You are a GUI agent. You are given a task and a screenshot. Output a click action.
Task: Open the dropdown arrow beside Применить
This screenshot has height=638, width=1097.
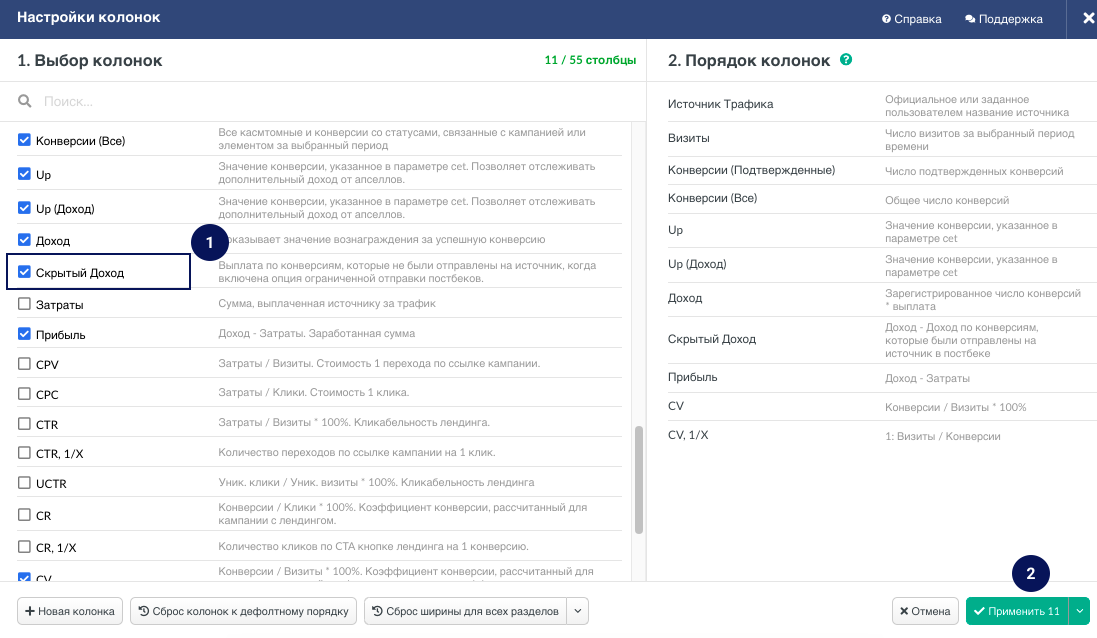coord(1080,611)
